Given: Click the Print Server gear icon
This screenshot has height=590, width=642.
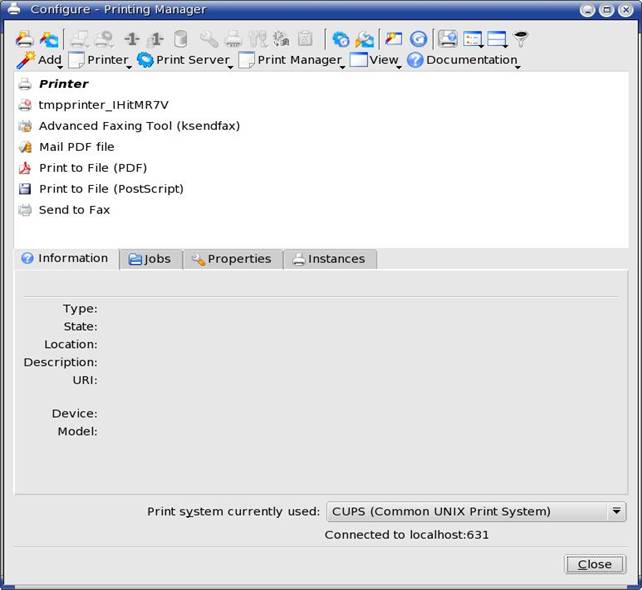Looking at the screenshot, I should (145, 60).
